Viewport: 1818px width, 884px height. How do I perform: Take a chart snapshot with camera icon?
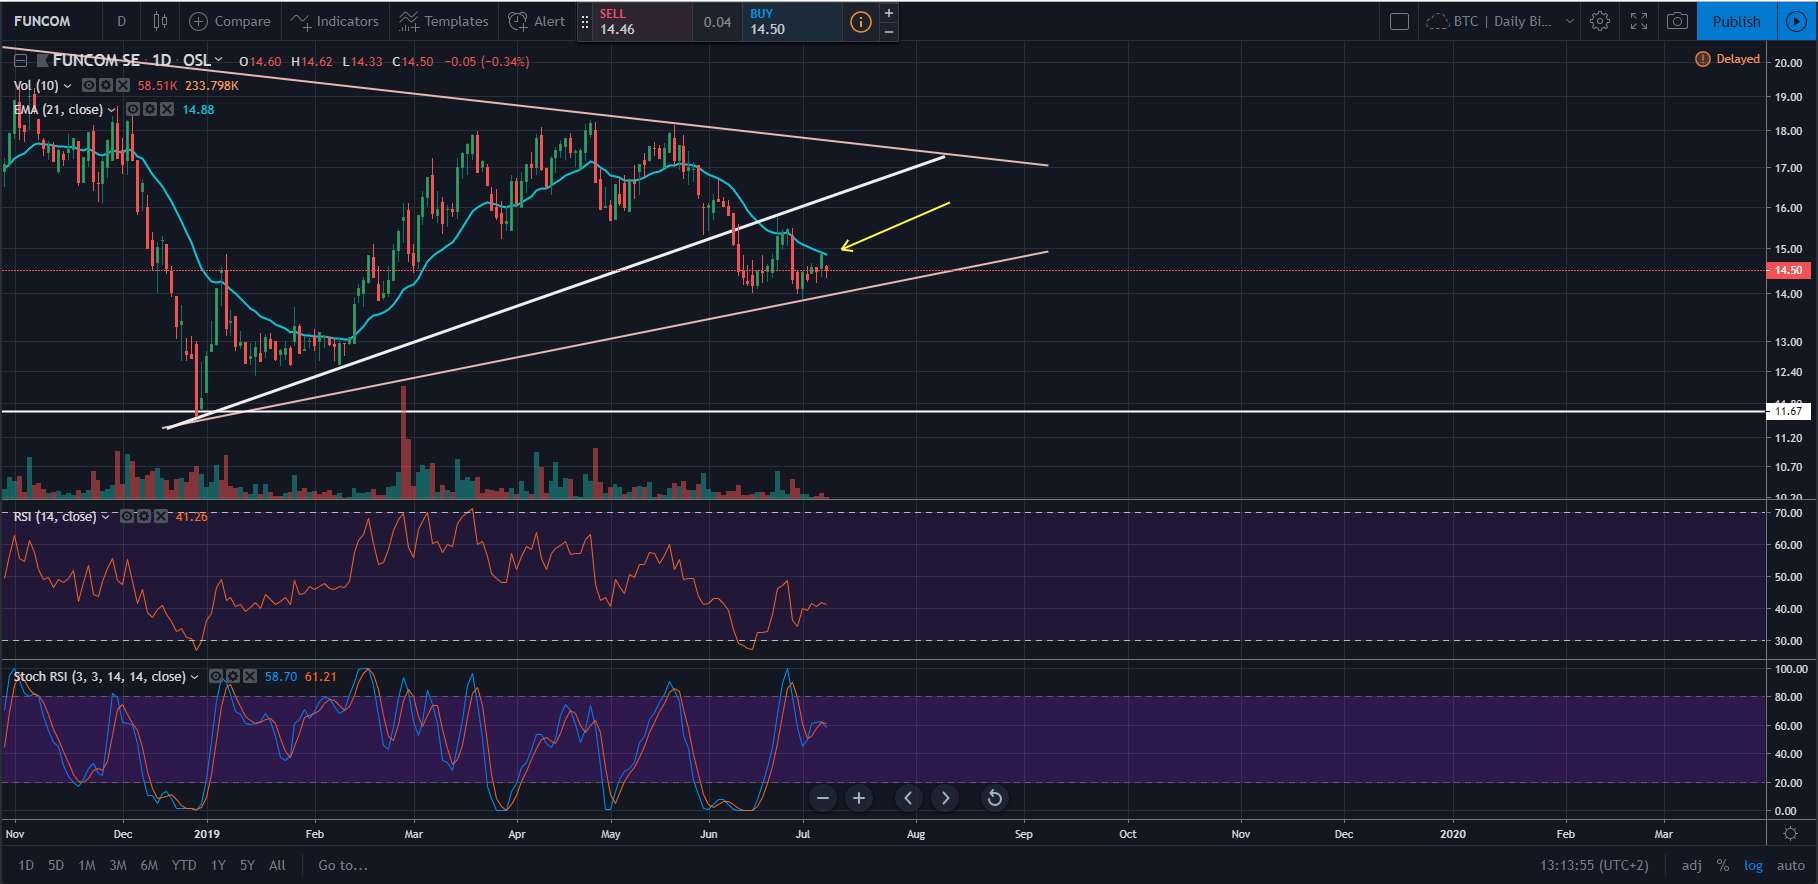tap(1678, 21)
